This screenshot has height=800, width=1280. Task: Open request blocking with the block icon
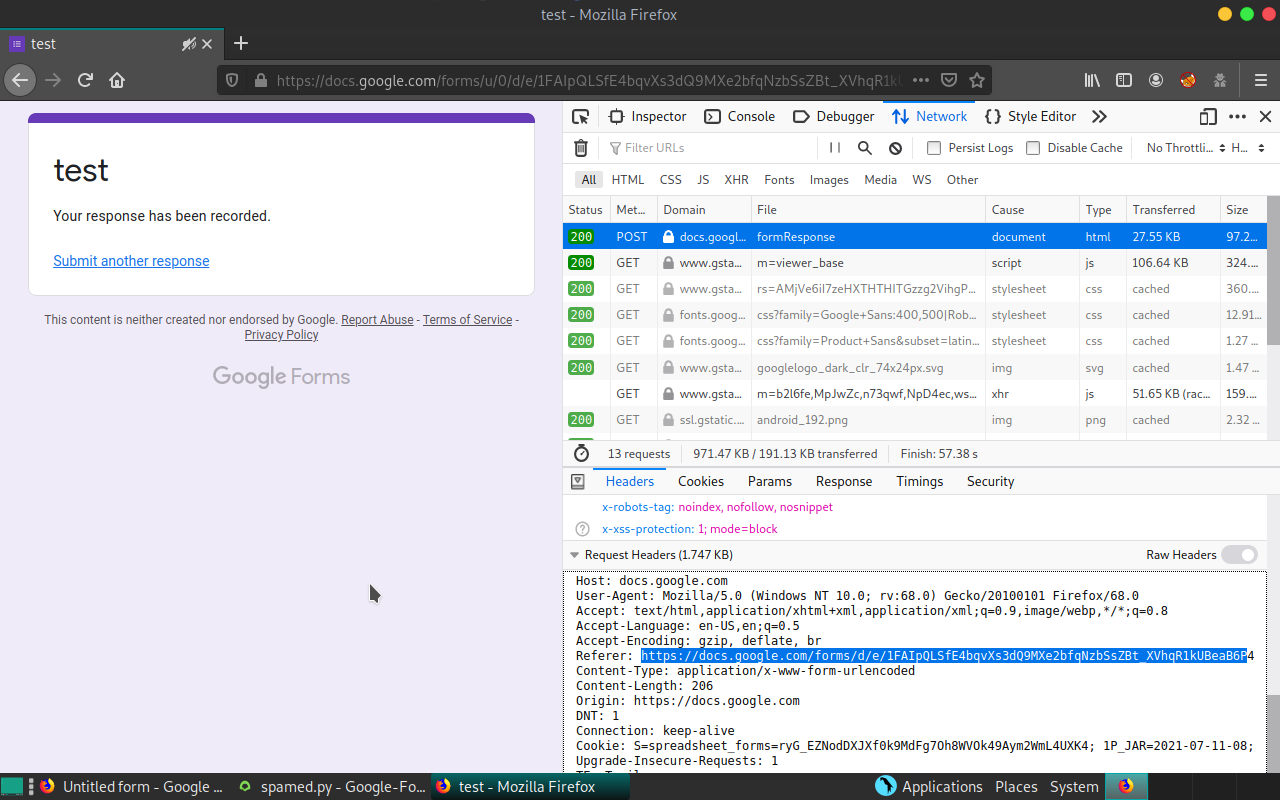click(895, 147)
